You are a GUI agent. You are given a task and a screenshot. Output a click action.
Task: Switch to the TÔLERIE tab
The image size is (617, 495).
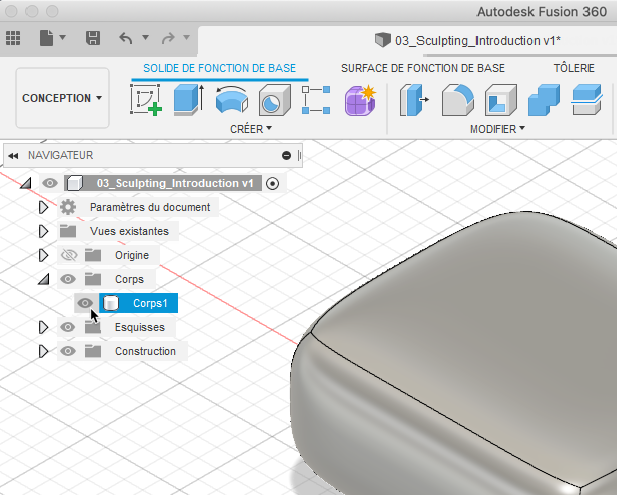[574, 68]
